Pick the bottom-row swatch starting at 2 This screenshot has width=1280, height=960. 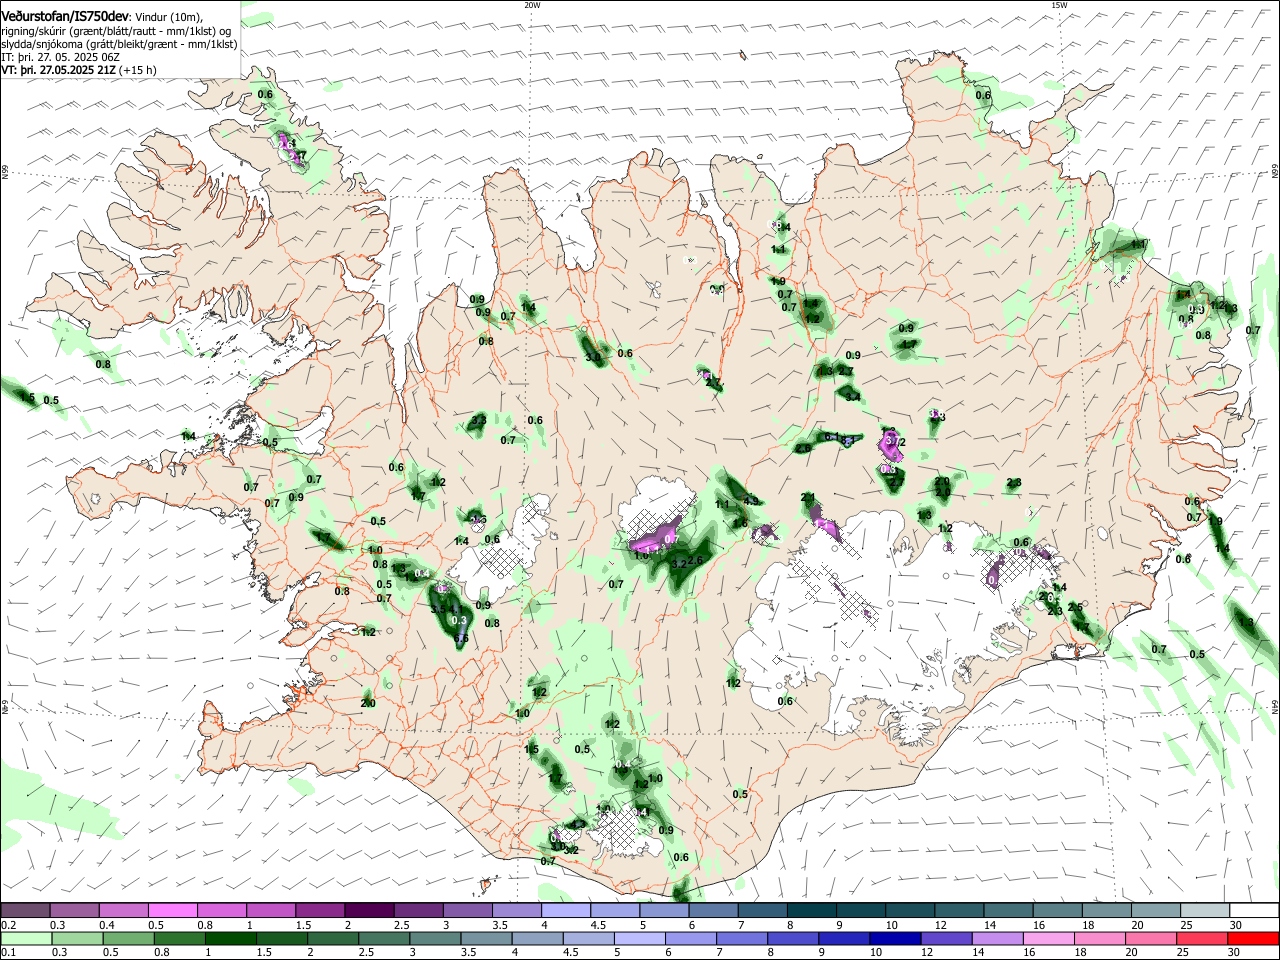point(333,938)
